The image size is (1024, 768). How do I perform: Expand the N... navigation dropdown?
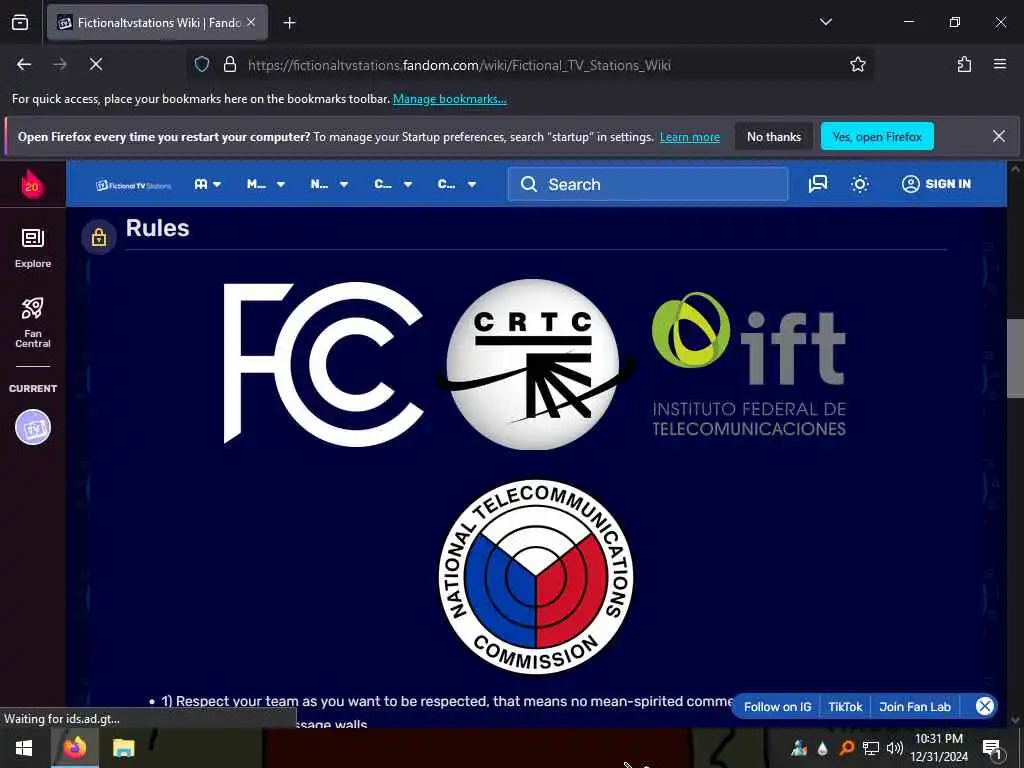click(x=328, y=185)
